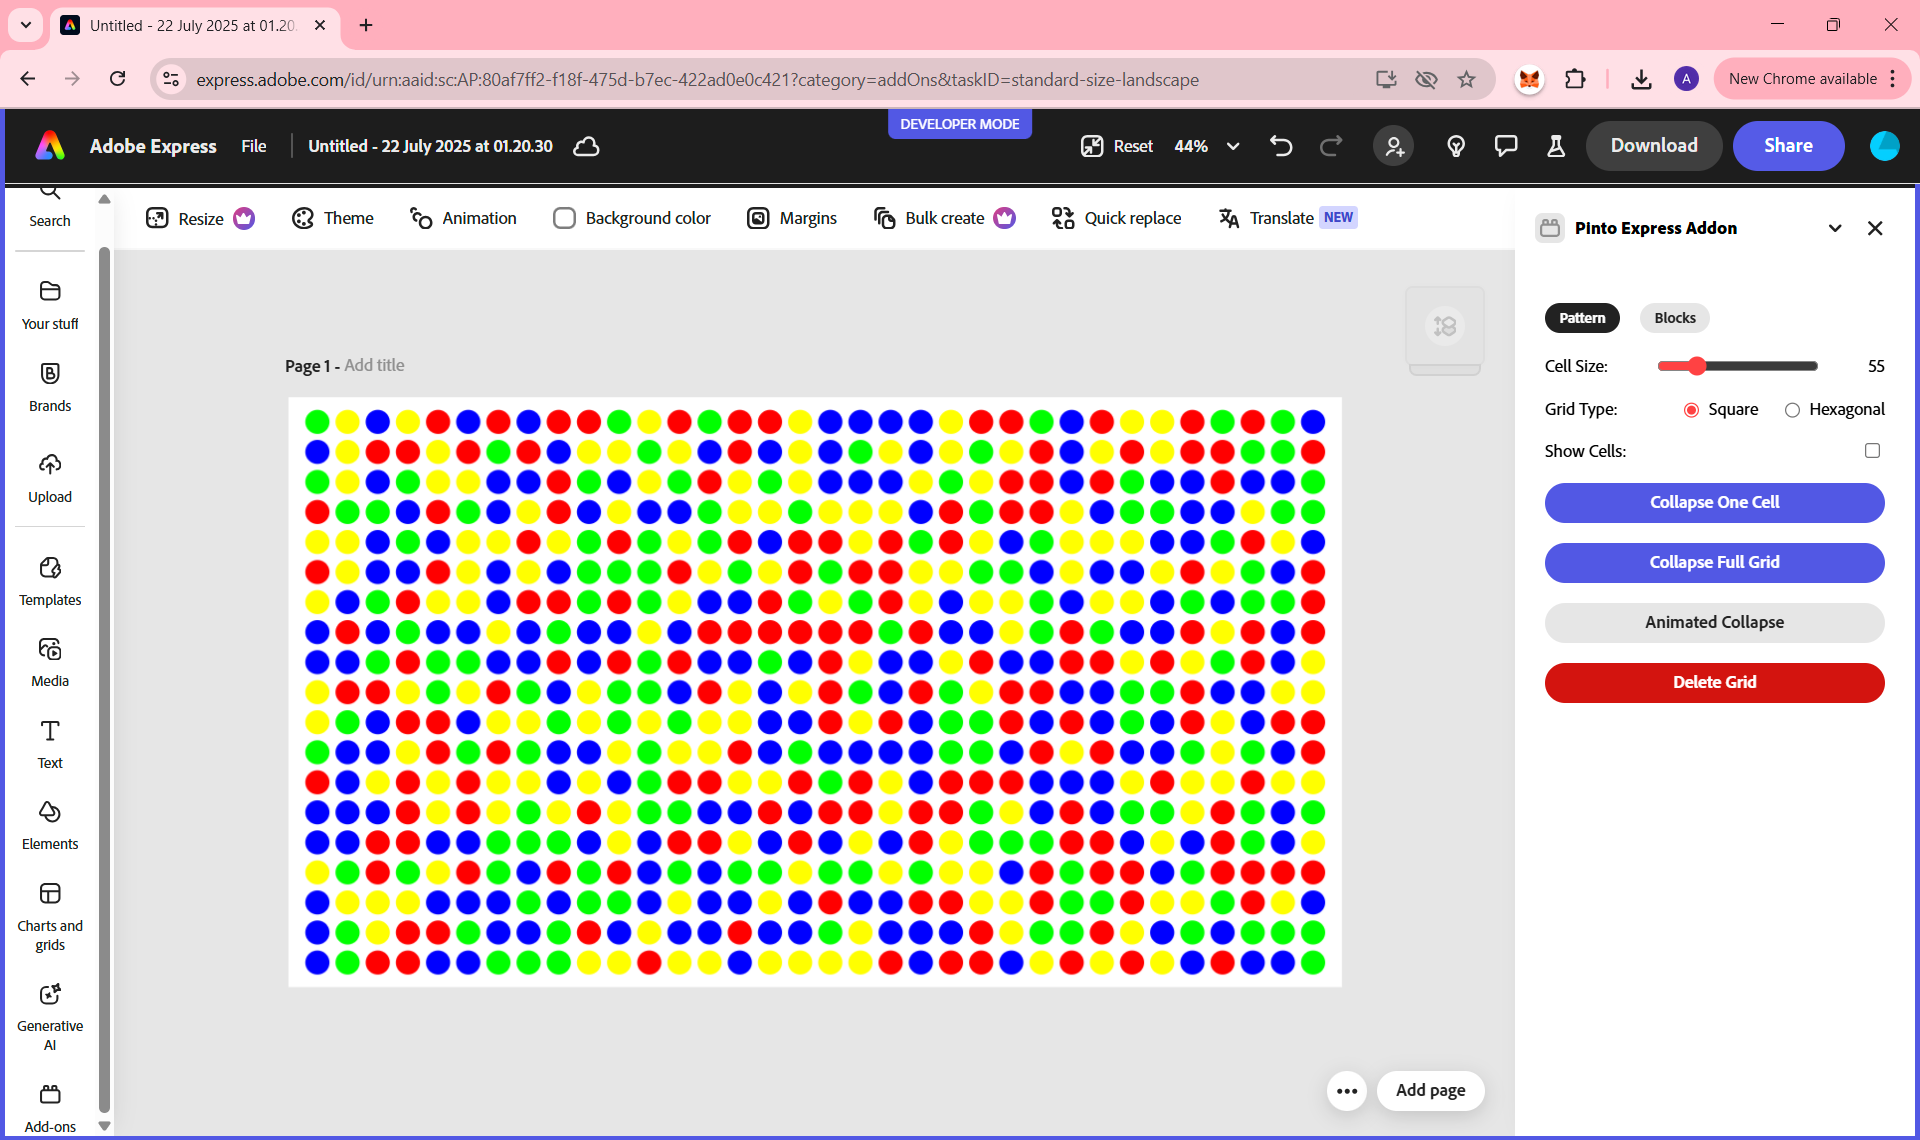This screenshot has width=1920, height=1140.
Task: Click the red Delete Grid button
Action: click(1714, 682)
